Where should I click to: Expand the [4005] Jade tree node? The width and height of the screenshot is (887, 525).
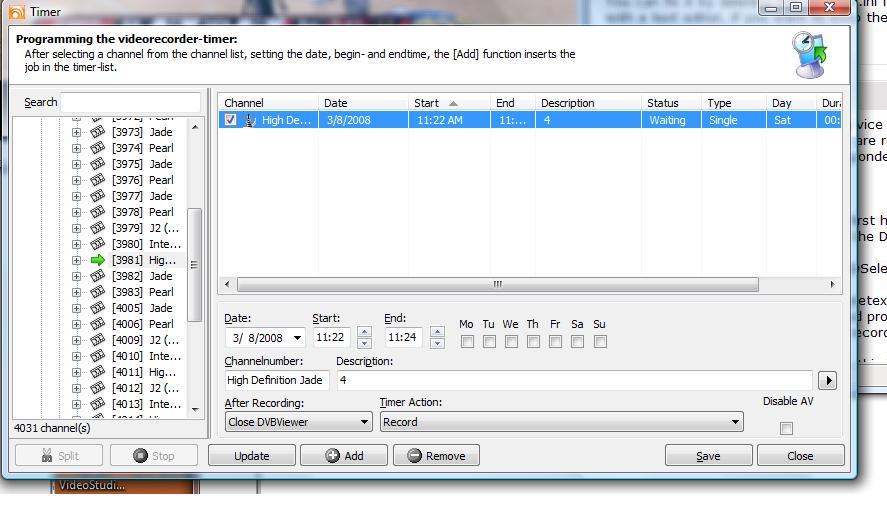[76, 308]
